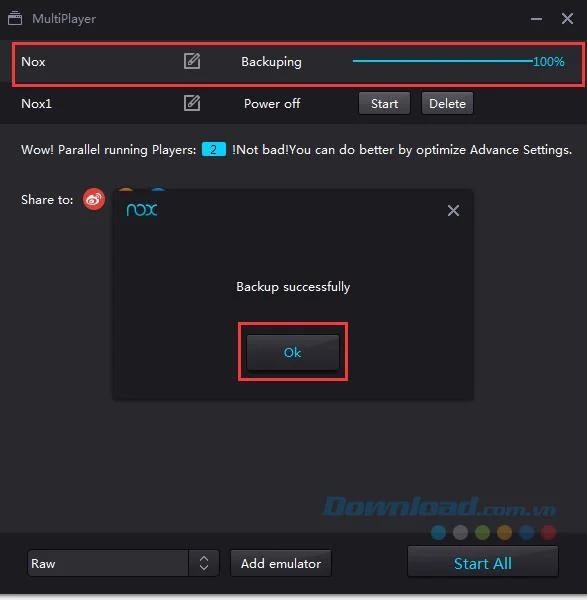Share to Weibo icon
587x600 pixels.
(x=94, y=199)
